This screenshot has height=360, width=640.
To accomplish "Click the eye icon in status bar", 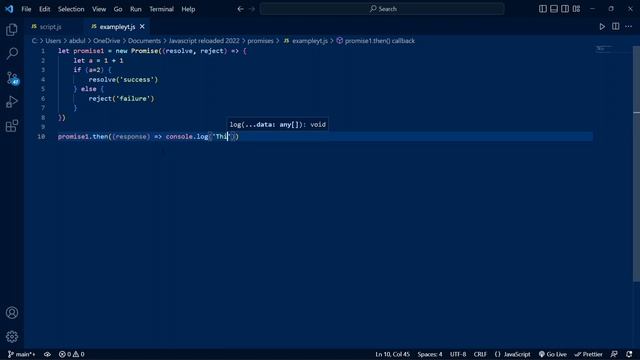I will (x=47, y=354).
